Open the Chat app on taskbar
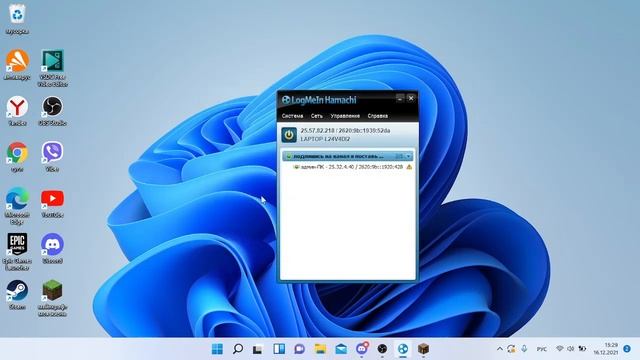The height and width of the screenshot is (360, 640). tap(300, 349)
